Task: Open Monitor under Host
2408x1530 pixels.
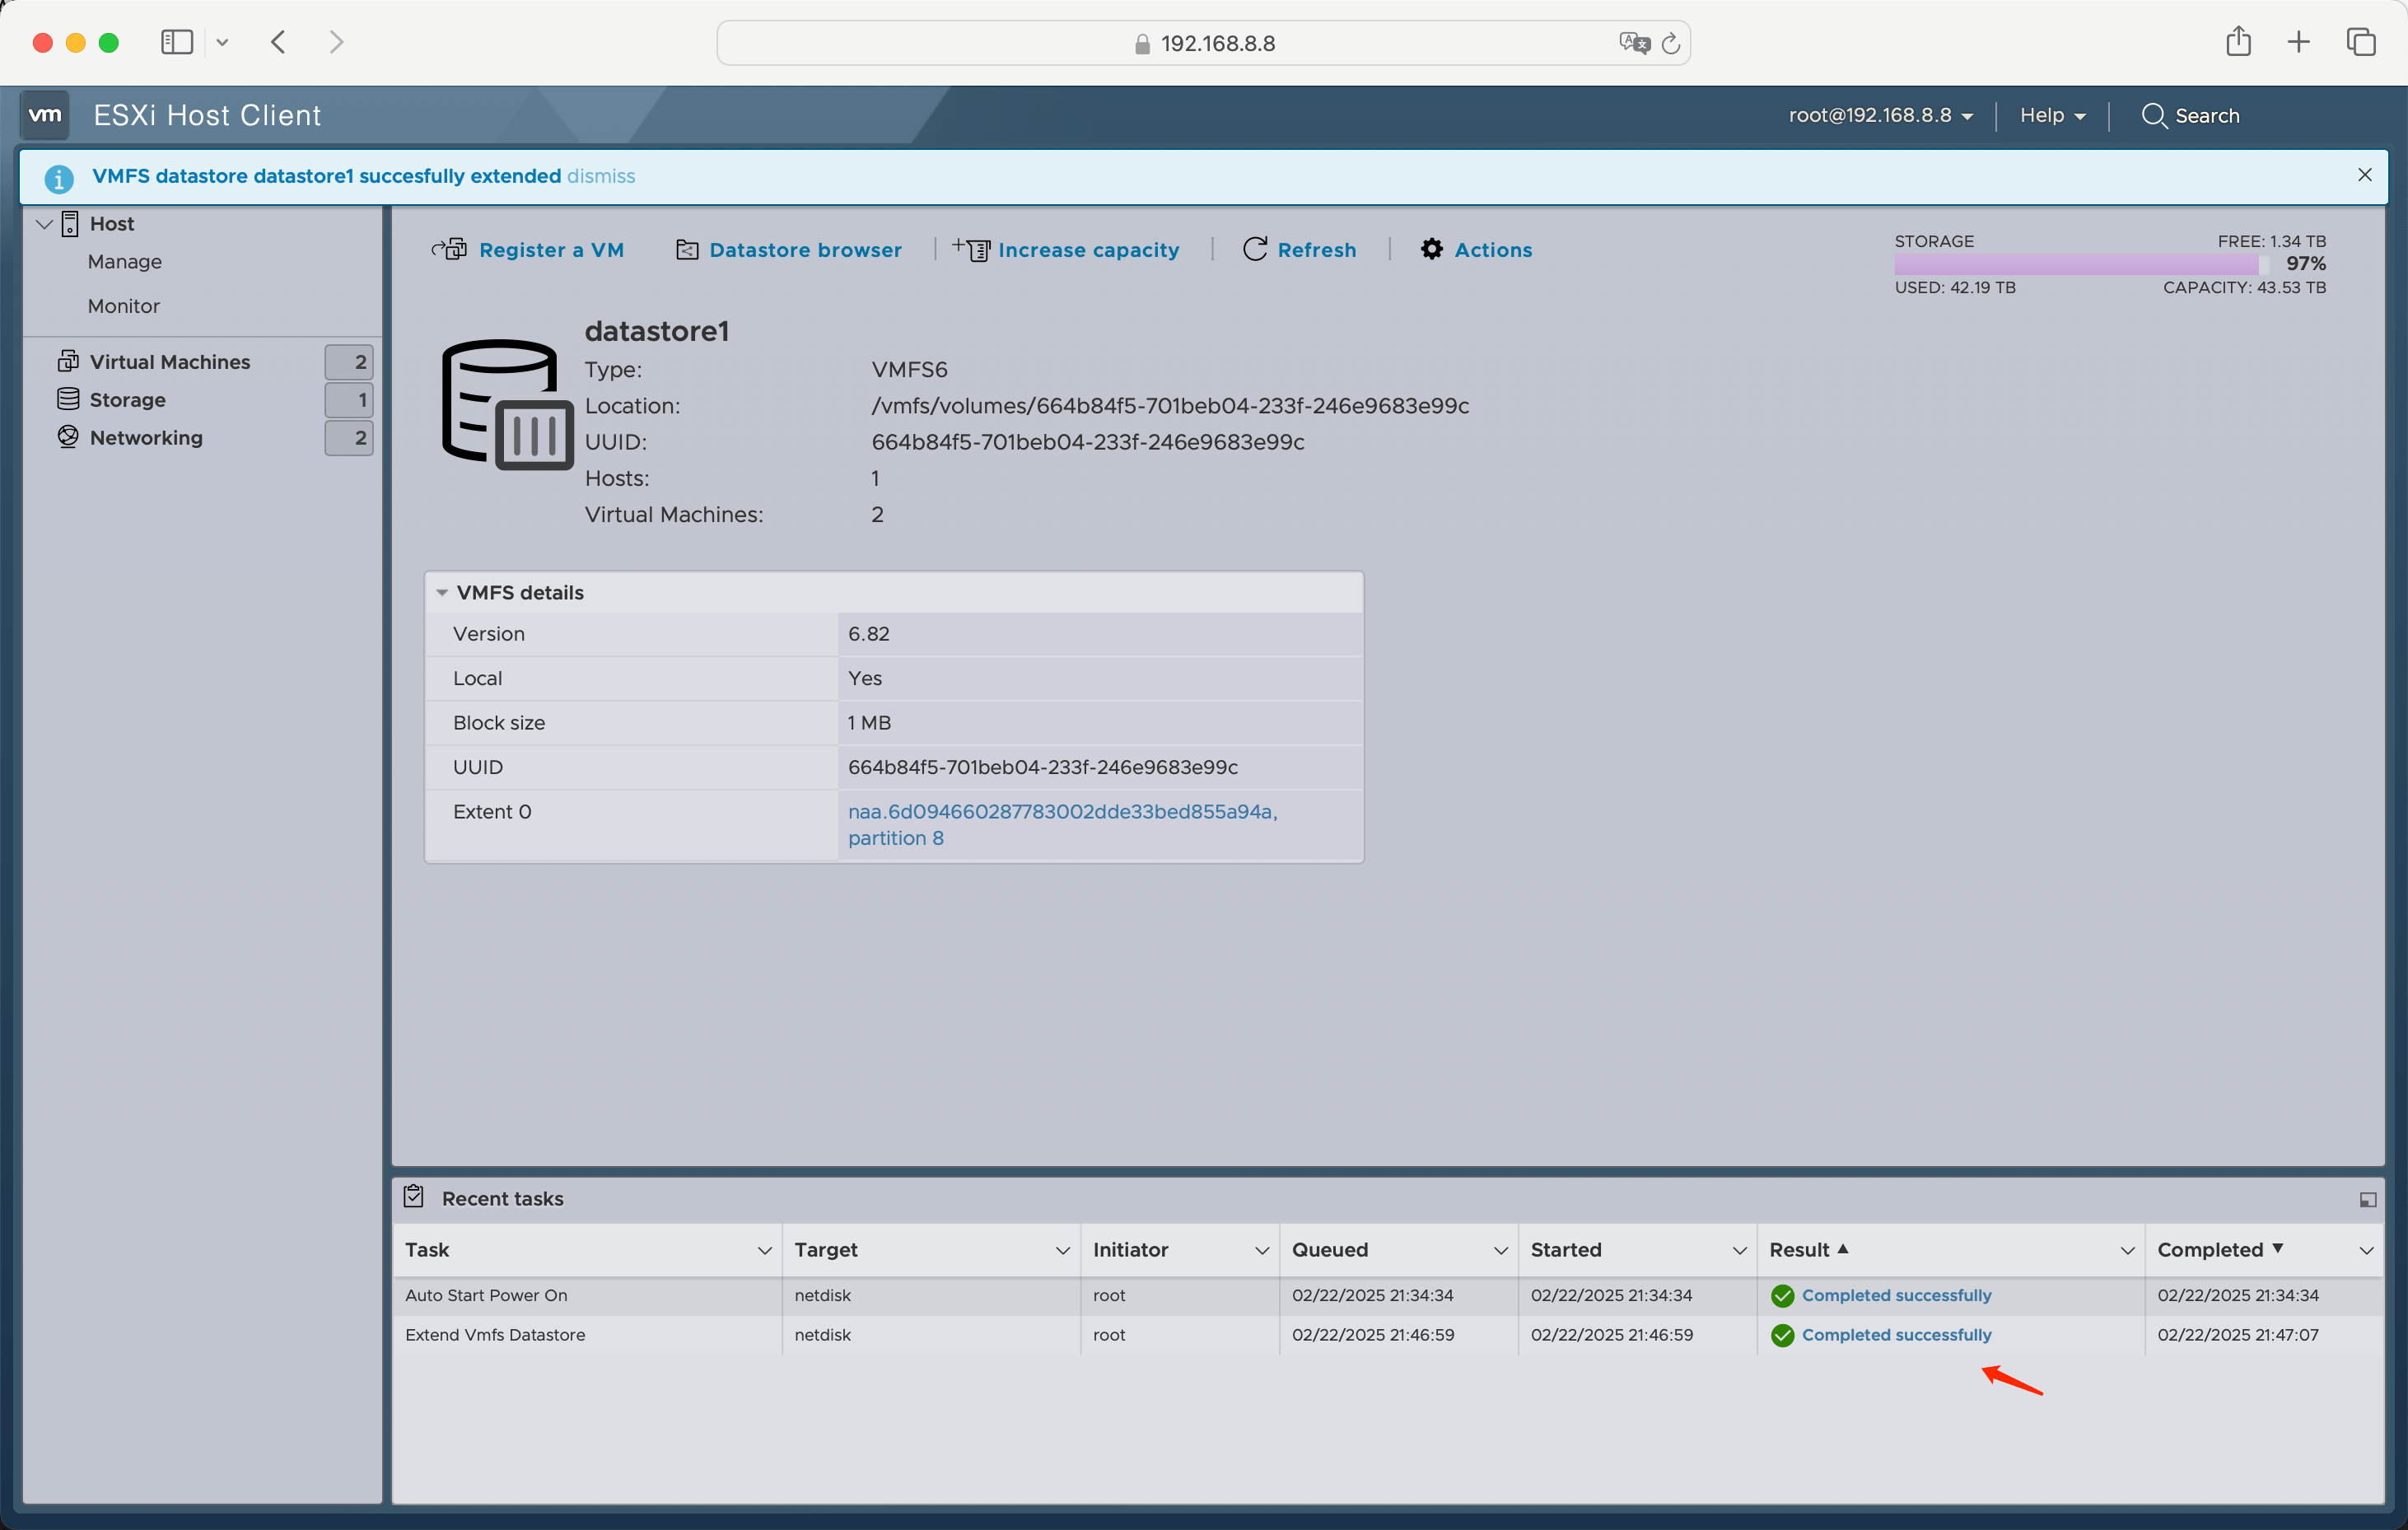Action: coord(123,306)
